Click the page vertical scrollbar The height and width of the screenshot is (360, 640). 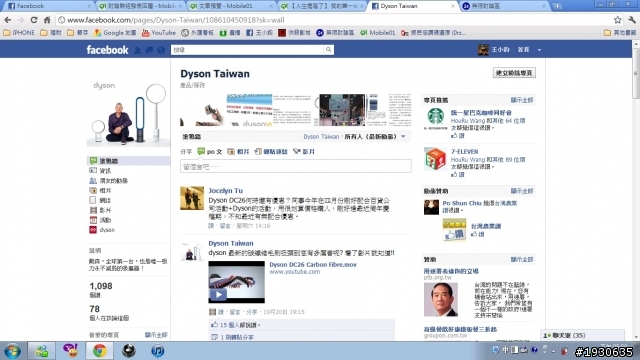[x=636, y=73]
